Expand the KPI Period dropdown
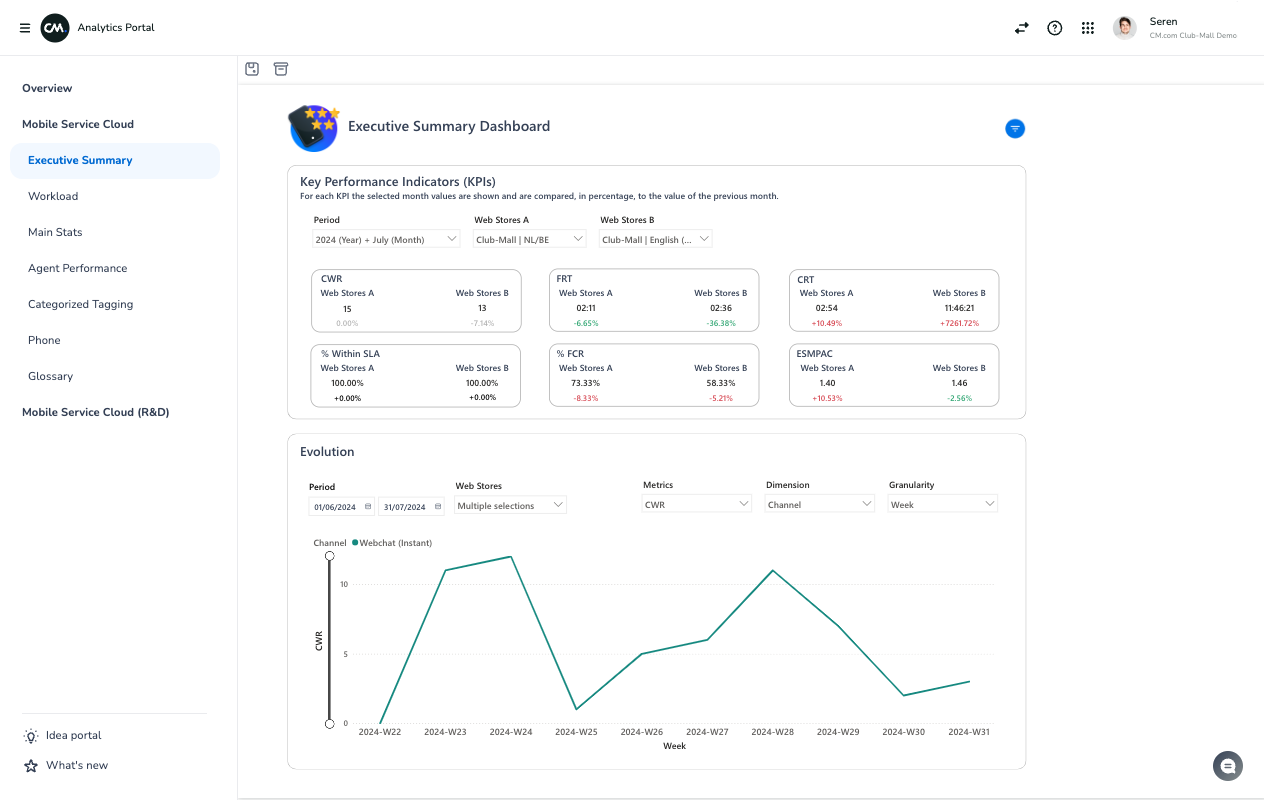 (x=386, y=240)
